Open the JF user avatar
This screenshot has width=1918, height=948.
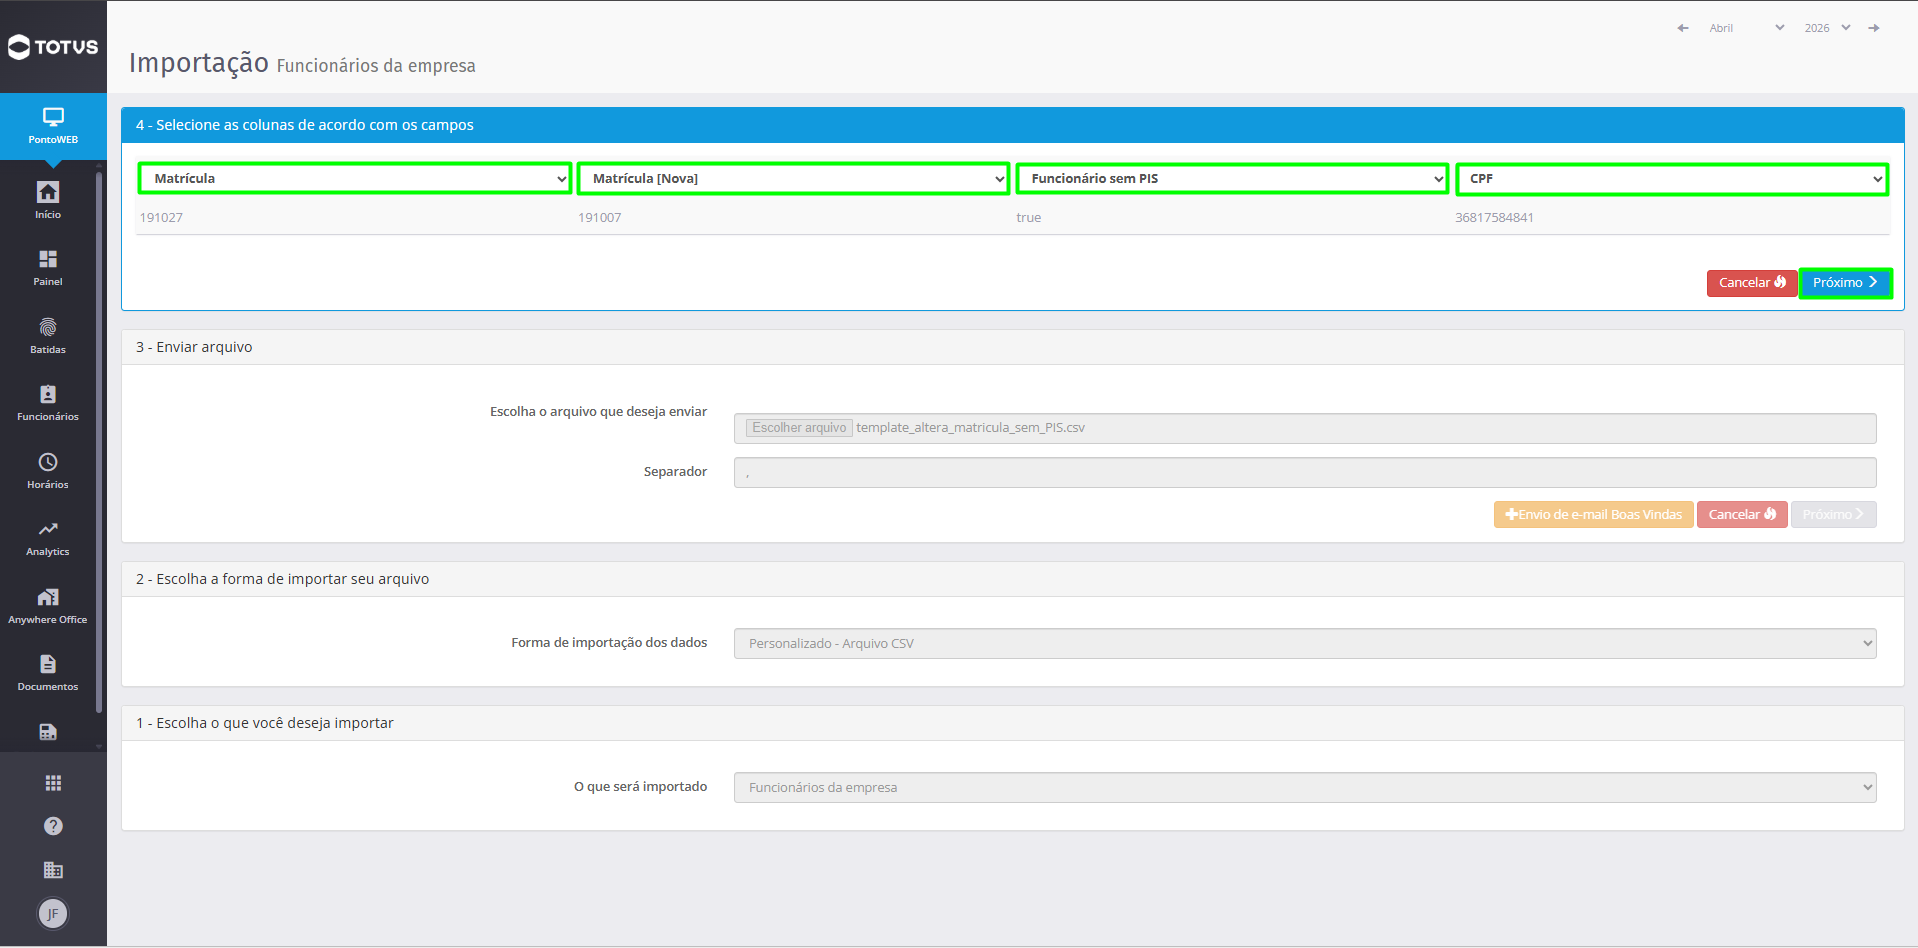[x=53, y=913]
